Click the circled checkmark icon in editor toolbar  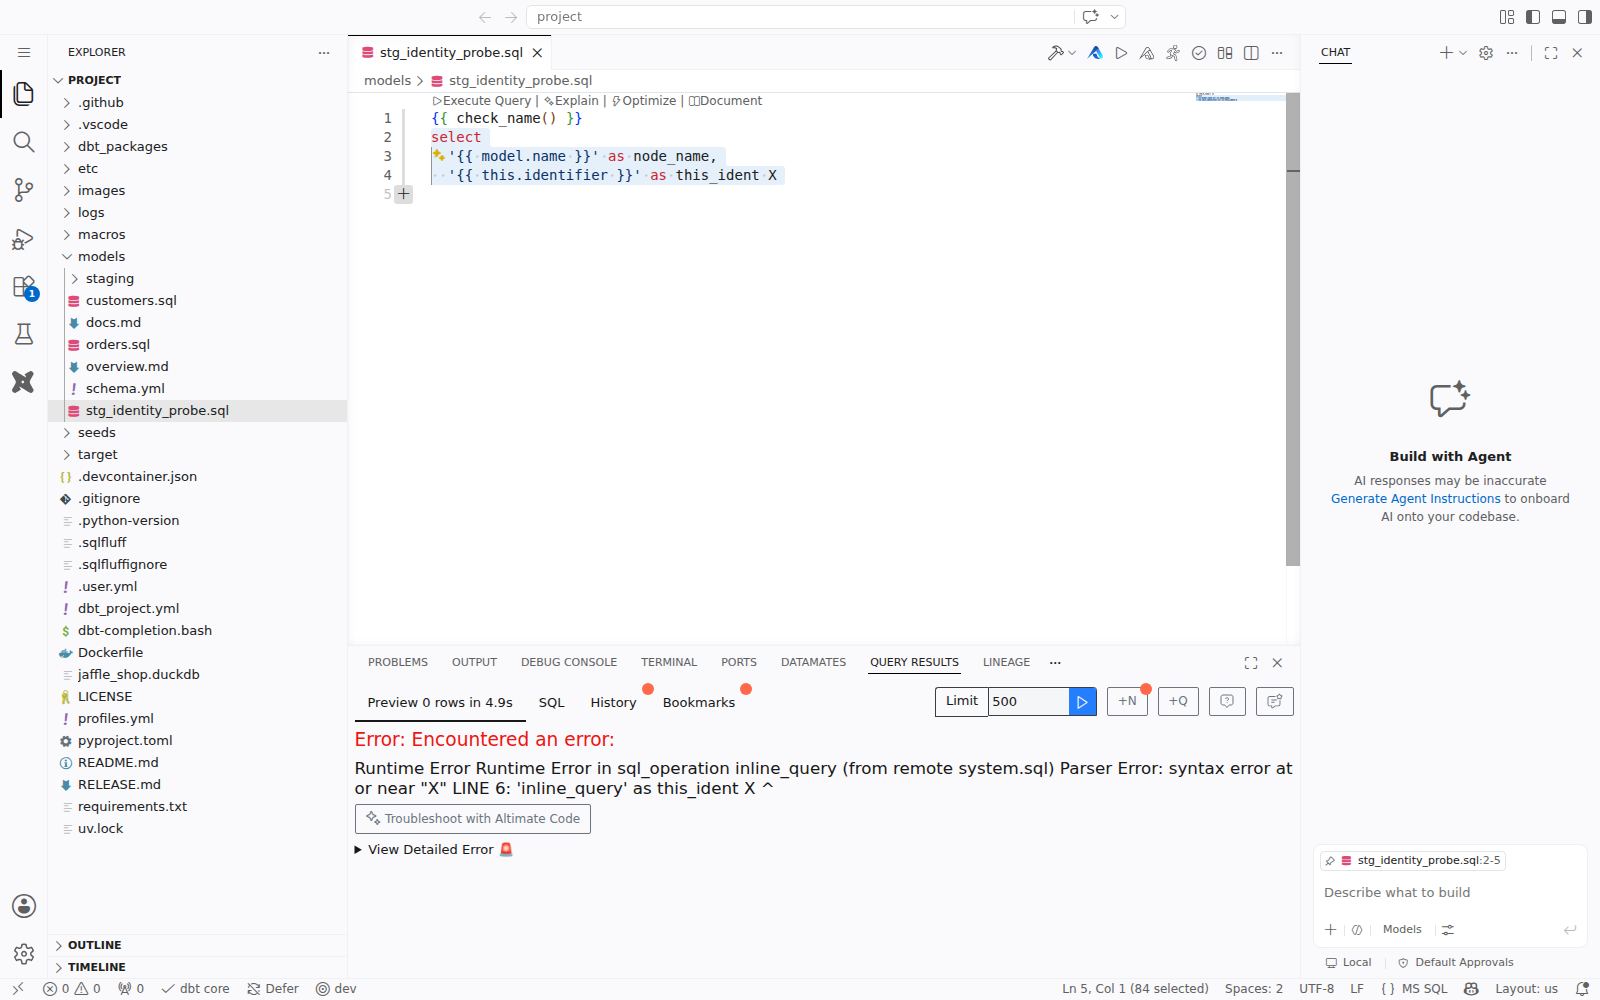(x=1199, y=53)
